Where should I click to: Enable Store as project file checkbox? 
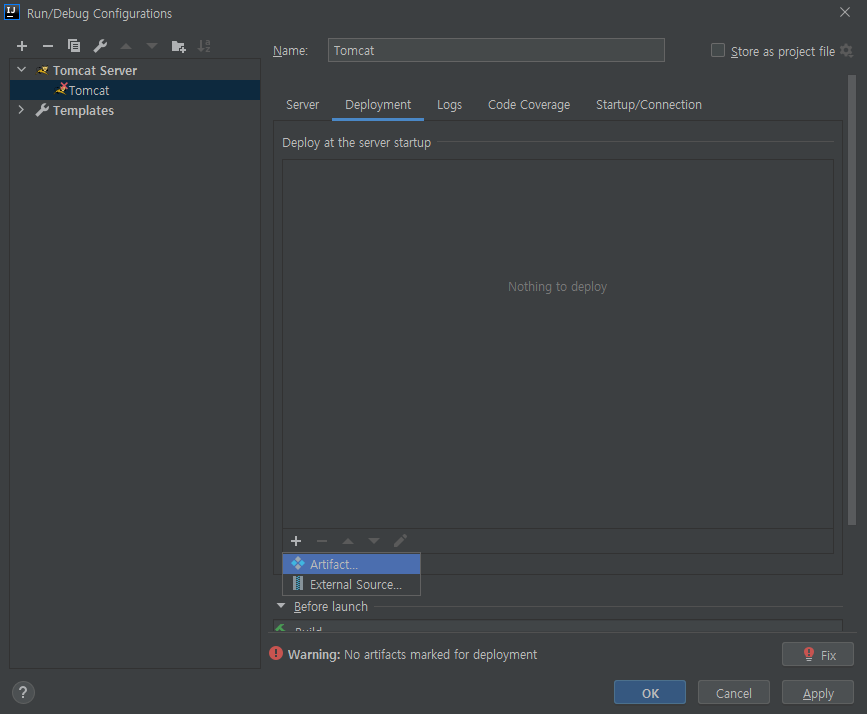718,50
